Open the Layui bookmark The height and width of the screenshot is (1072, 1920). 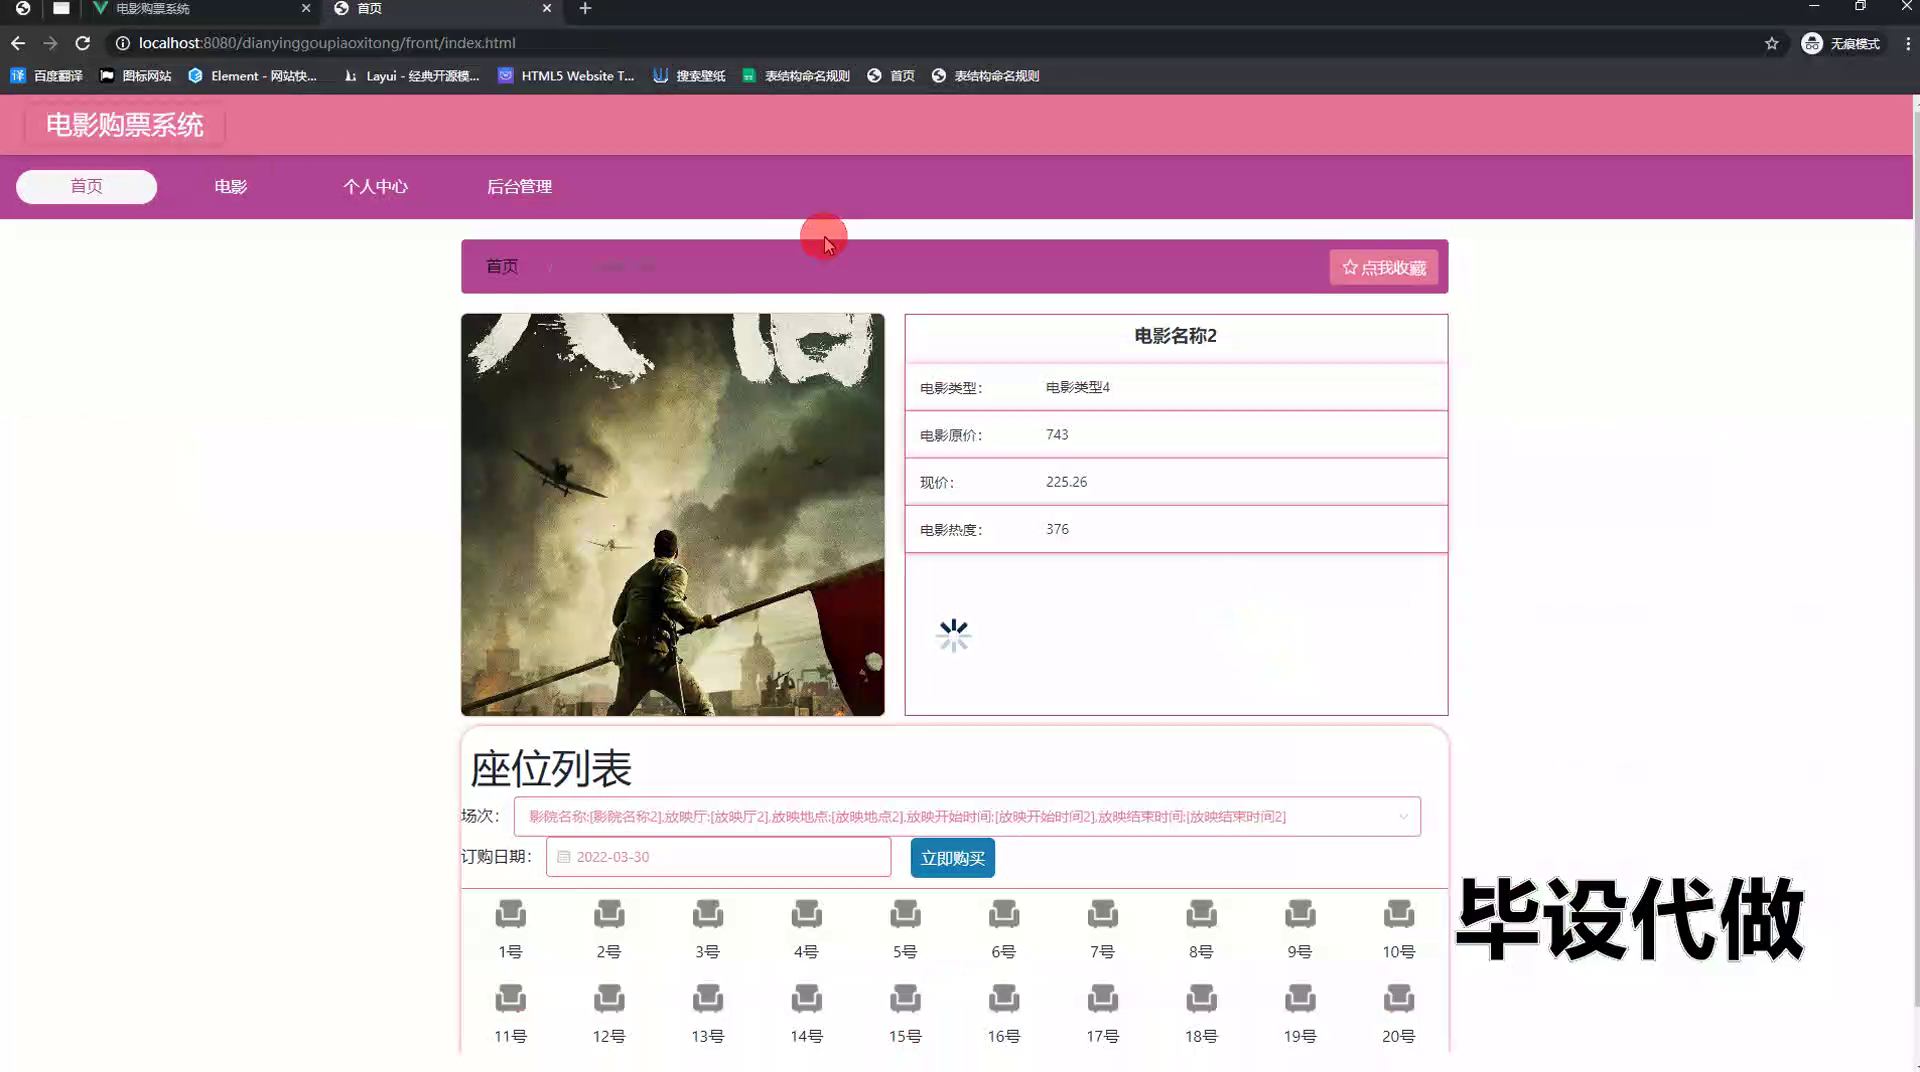point(411,76)
